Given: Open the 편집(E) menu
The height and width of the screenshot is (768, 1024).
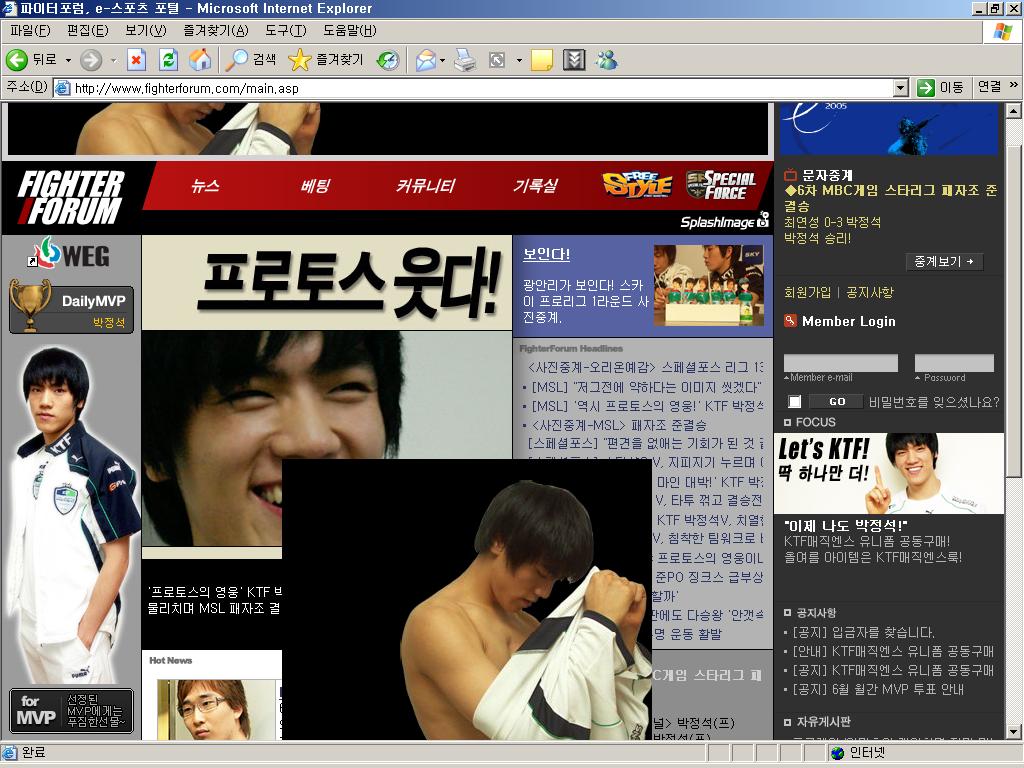Looking at the screenshot, I should [x=88, y=31].
